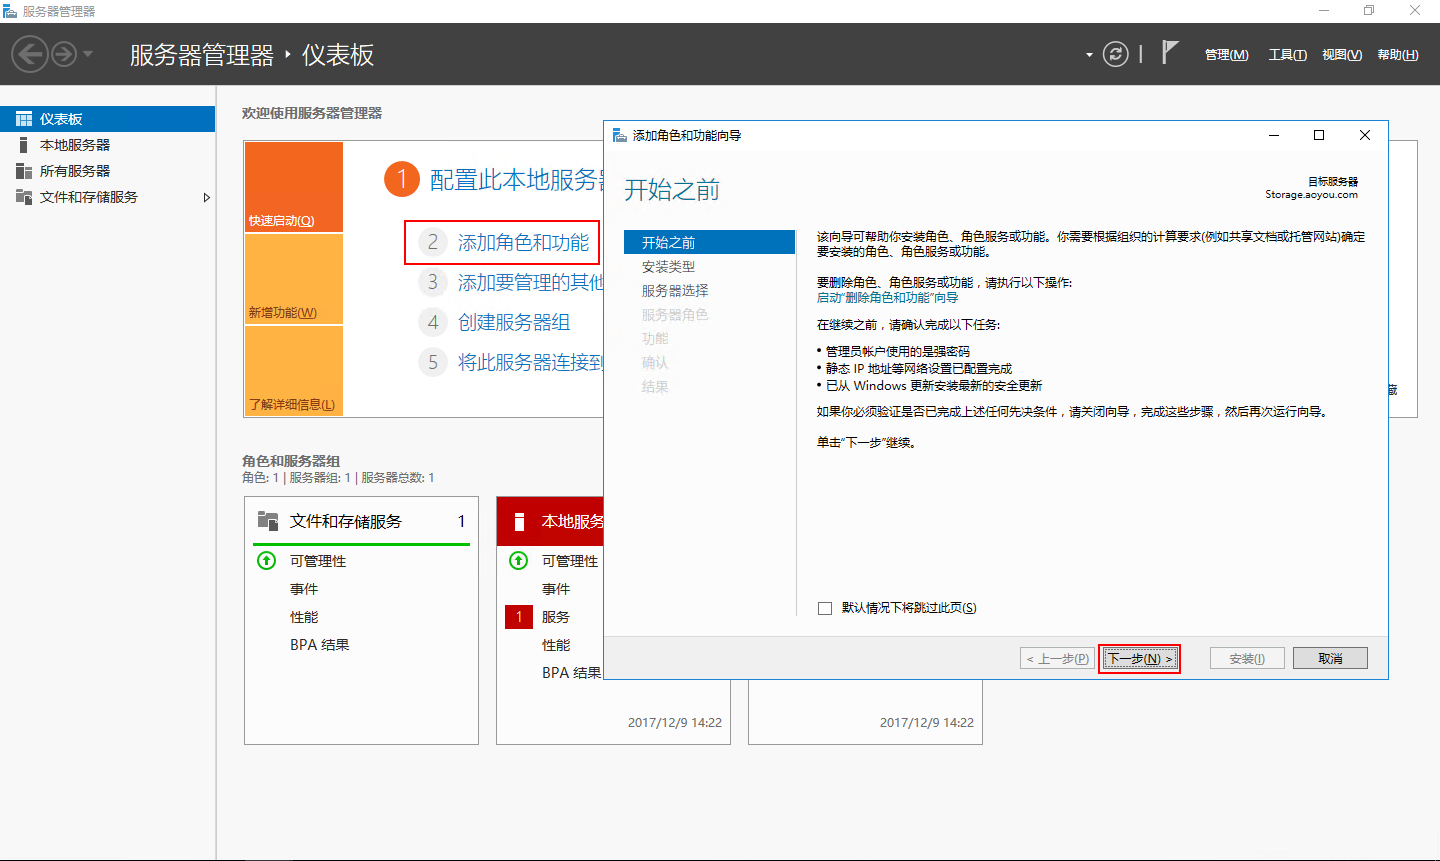Click 配置此本地服务器 link
The width and height of the screenshot is (1440, 861).
516,180
